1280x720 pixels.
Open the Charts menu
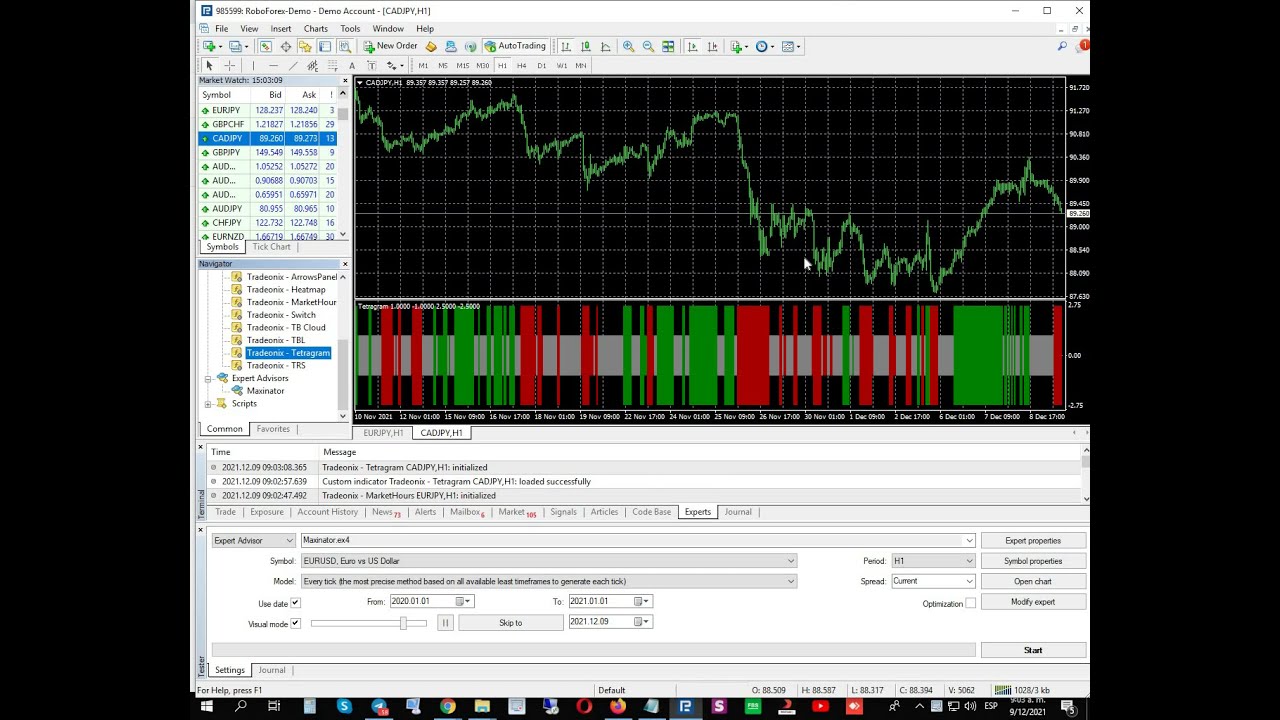(315, 29)
